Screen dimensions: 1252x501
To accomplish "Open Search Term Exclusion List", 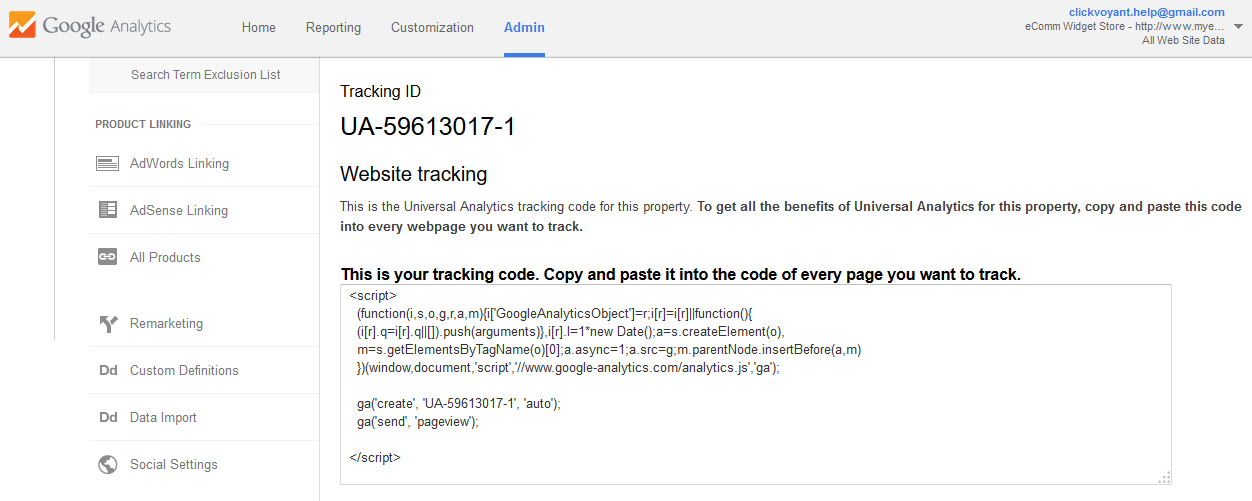I will point(205,75).
